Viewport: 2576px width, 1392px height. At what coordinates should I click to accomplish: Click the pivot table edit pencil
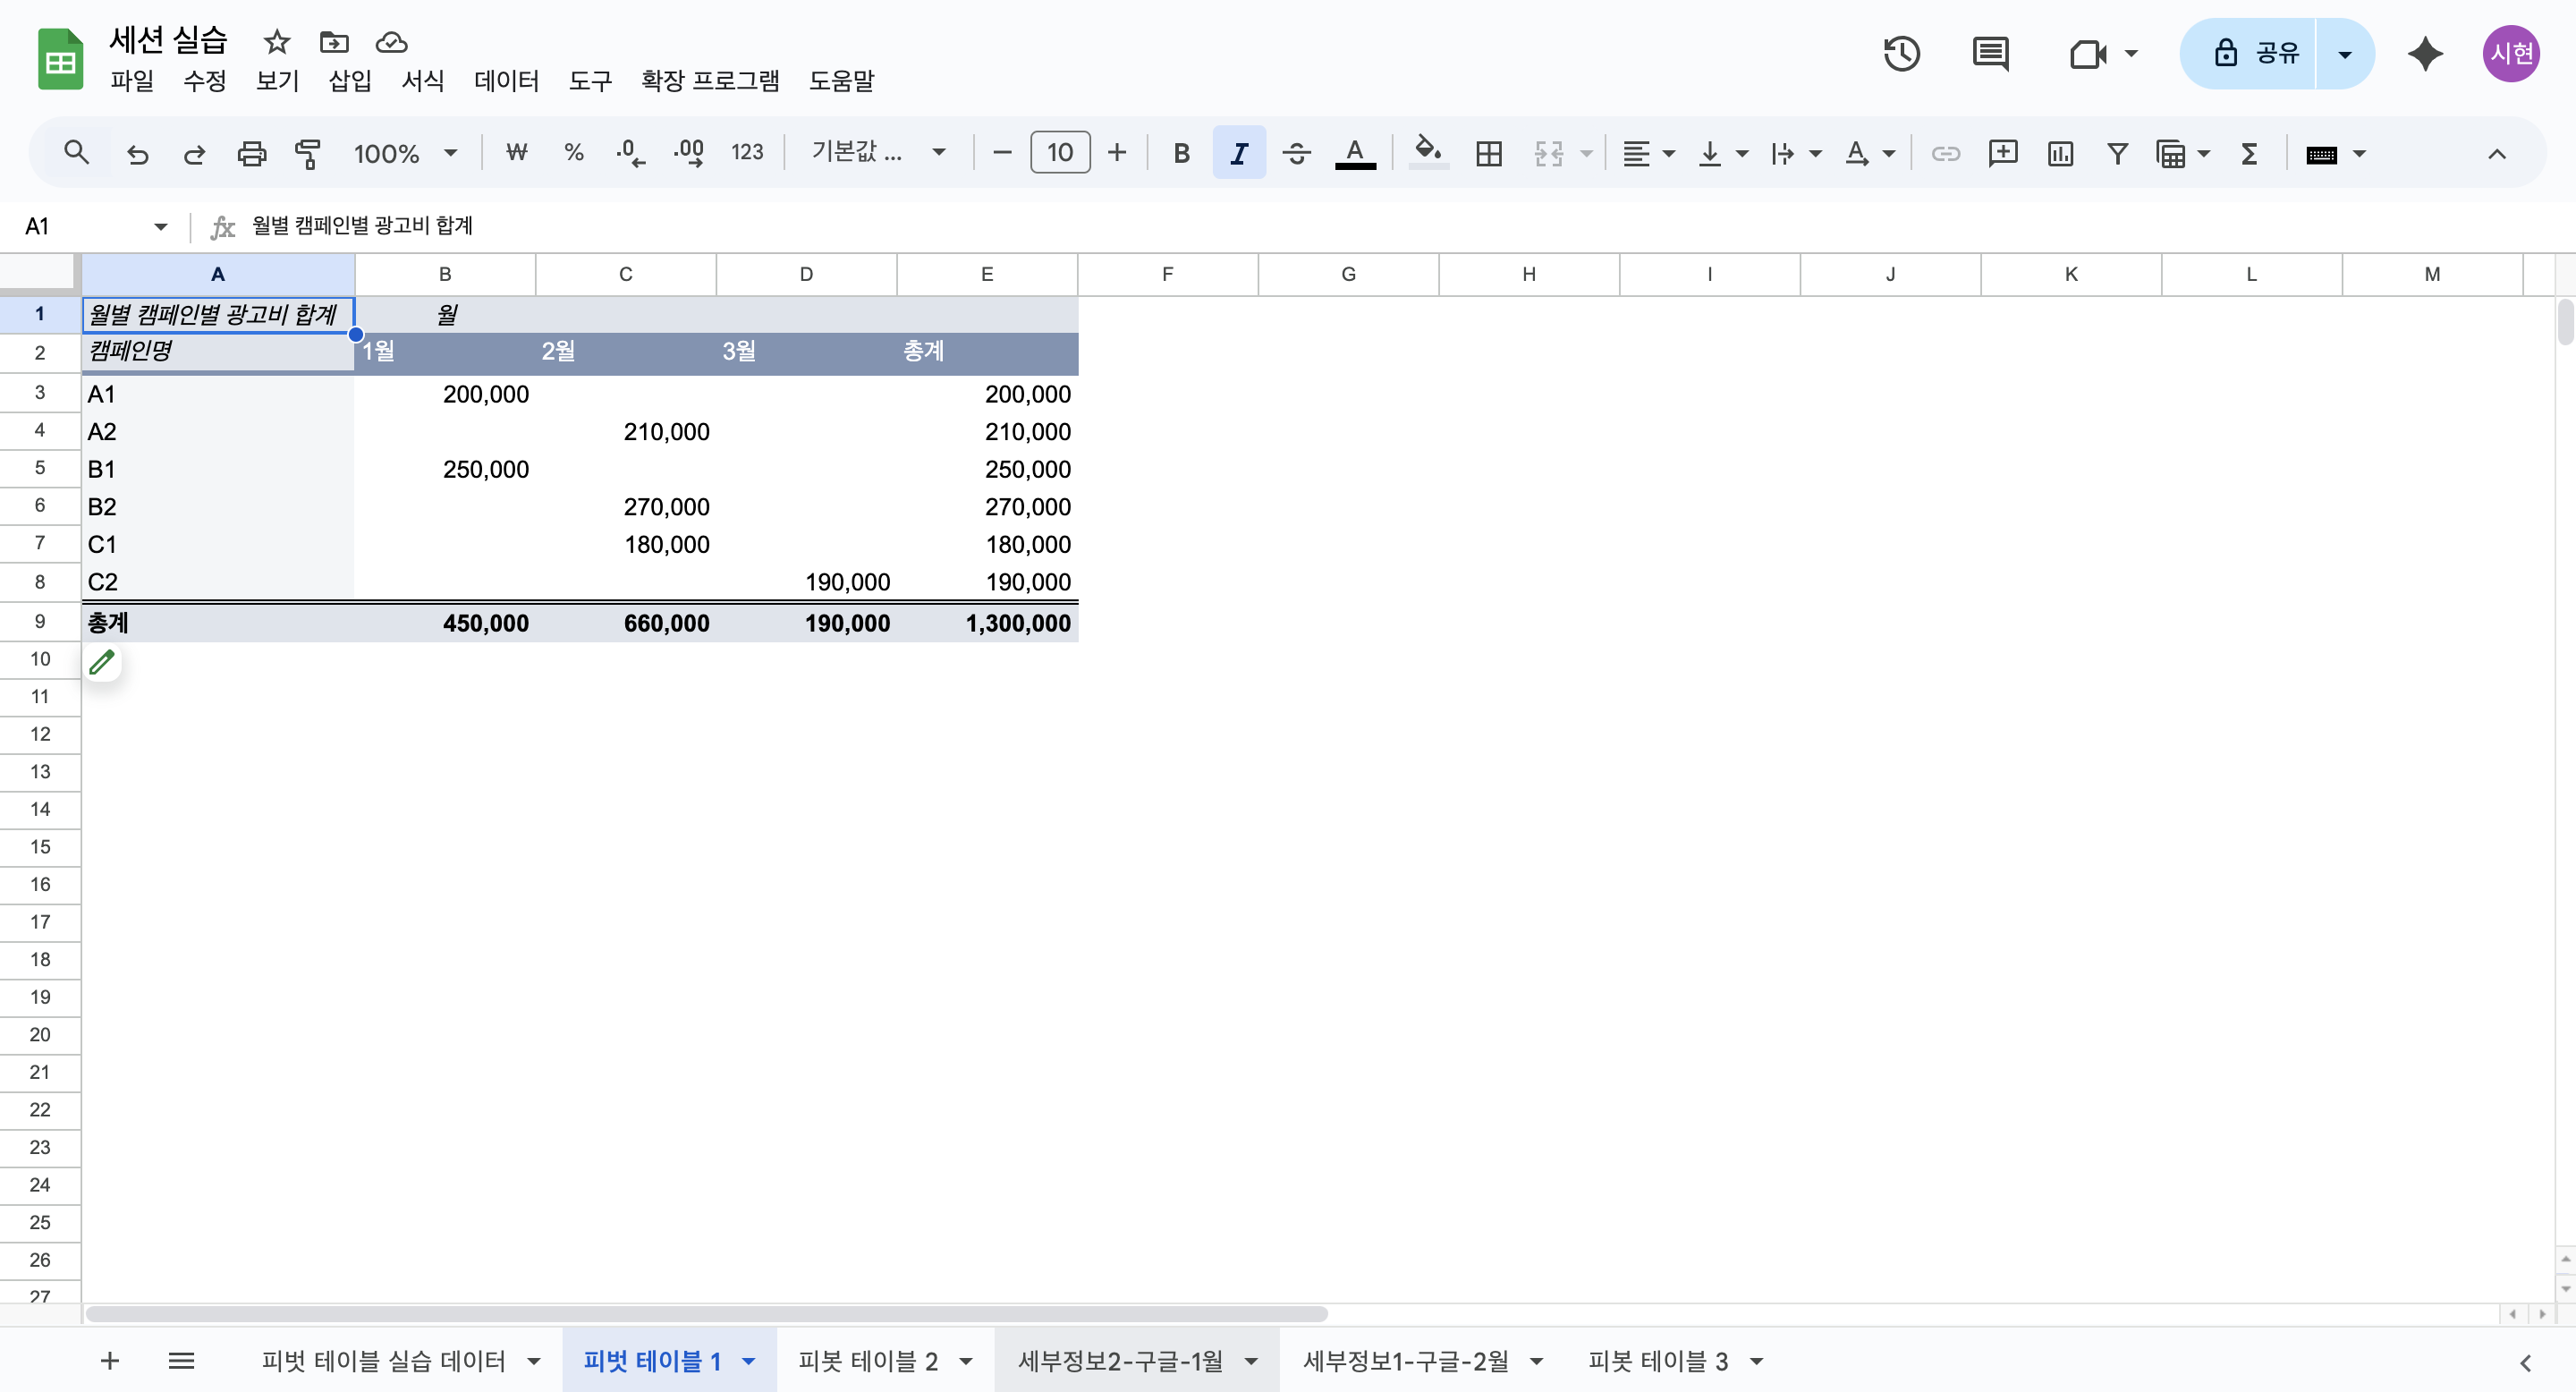102,662
